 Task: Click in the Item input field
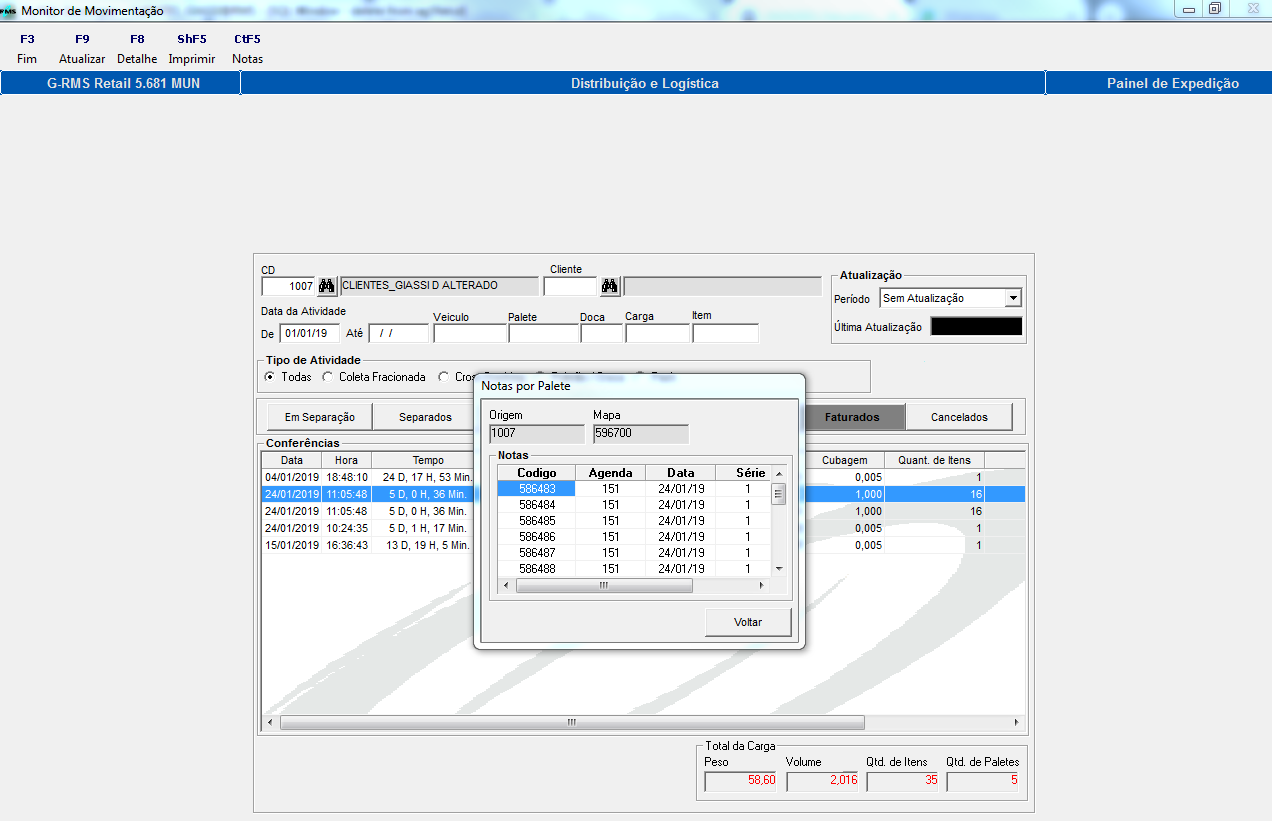[x=725, y=333]
